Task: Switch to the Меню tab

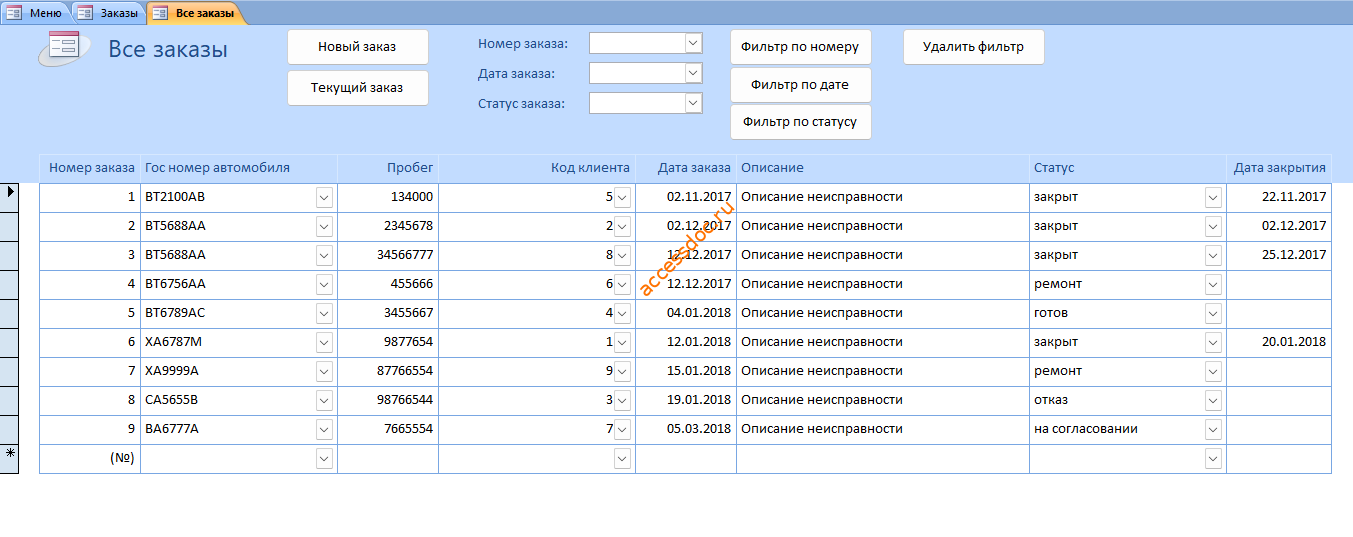Action: 35,13
